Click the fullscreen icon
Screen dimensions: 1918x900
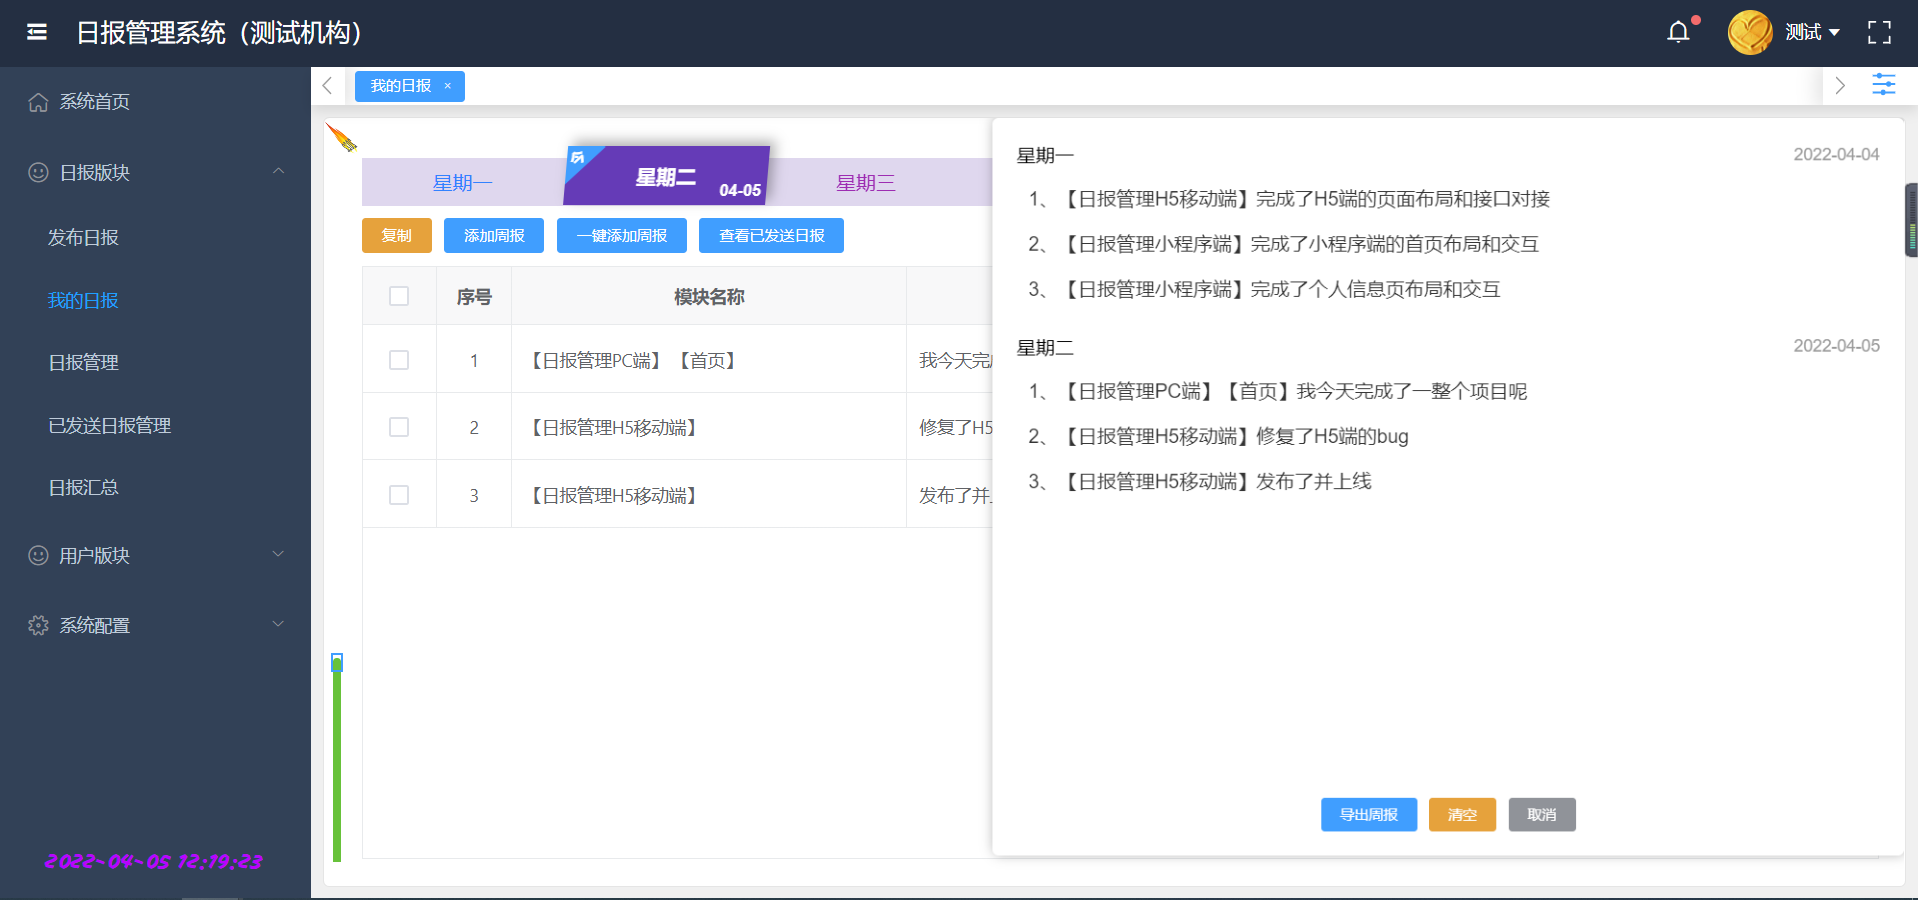click(1880, 32)
